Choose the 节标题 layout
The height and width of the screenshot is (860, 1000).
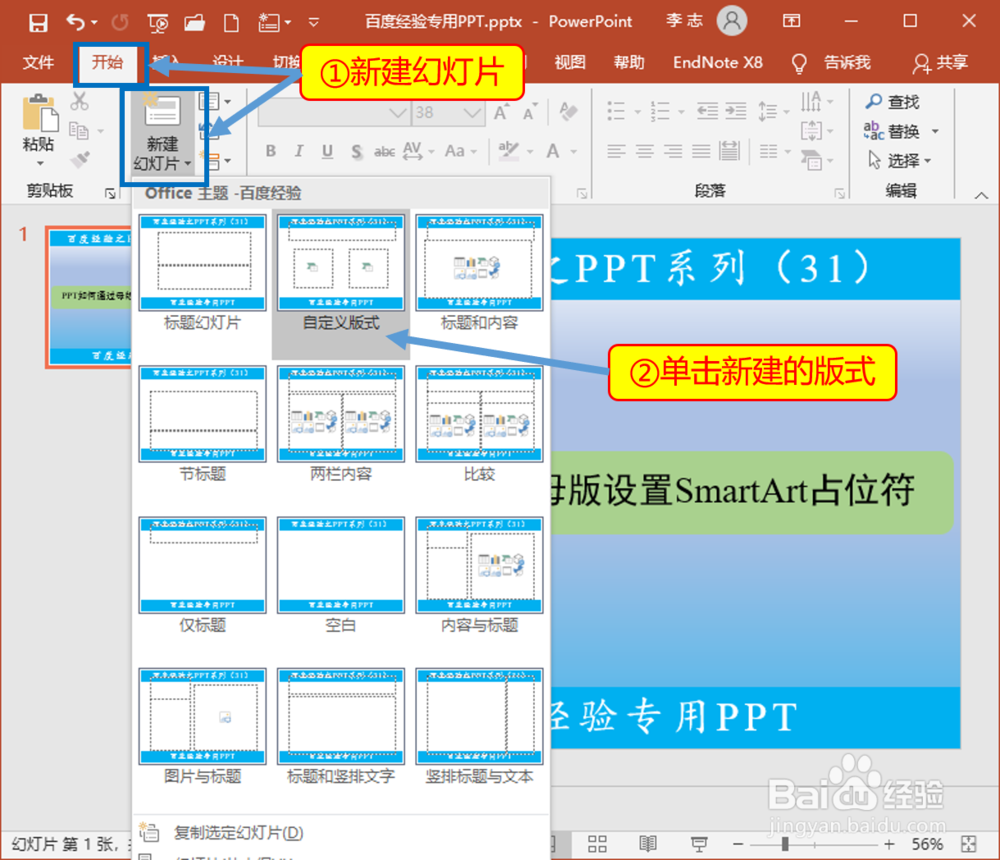(202, 424)
